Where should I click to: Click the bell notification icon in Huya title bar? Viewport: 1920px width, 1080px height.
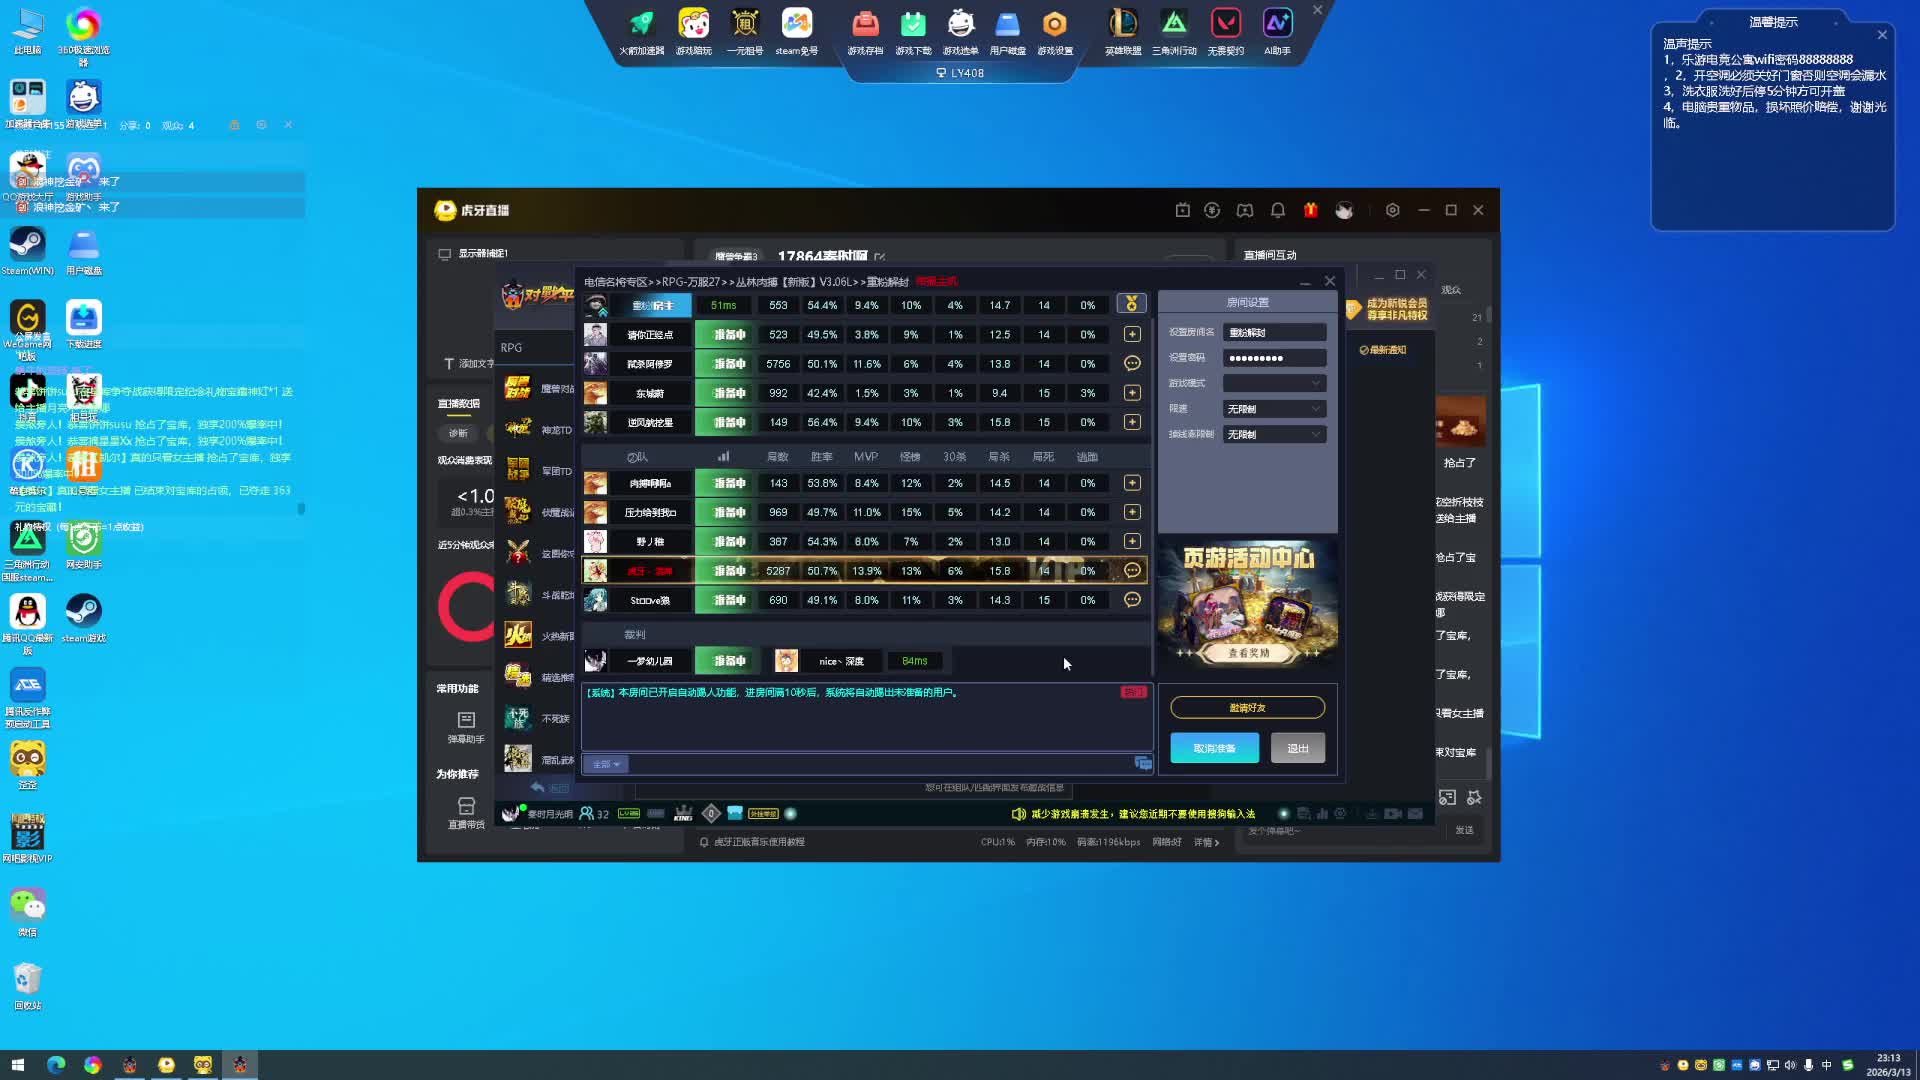point(1277,210)
